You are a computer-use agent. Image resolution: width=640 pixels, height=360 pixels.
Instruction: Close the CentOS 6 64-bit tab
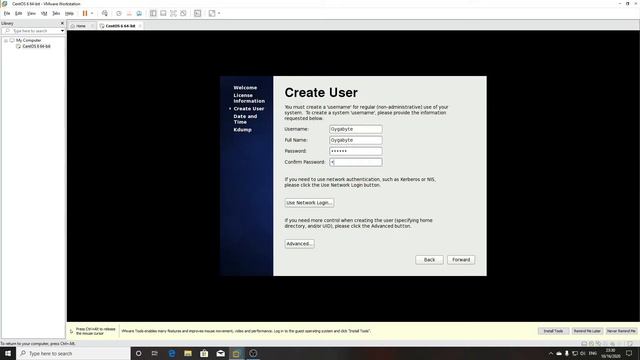[140, 26]
